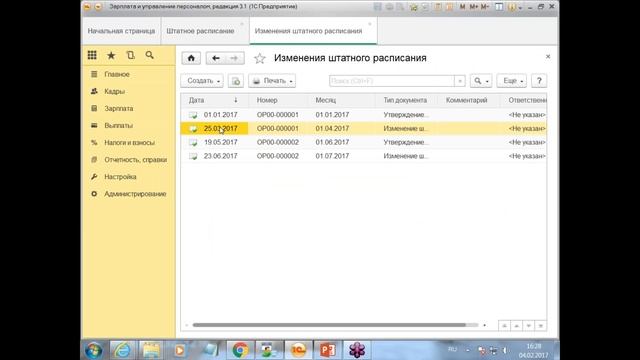Open Windows Explorer folder from taskbar
The image size is (640, 360).
[151, 350]
